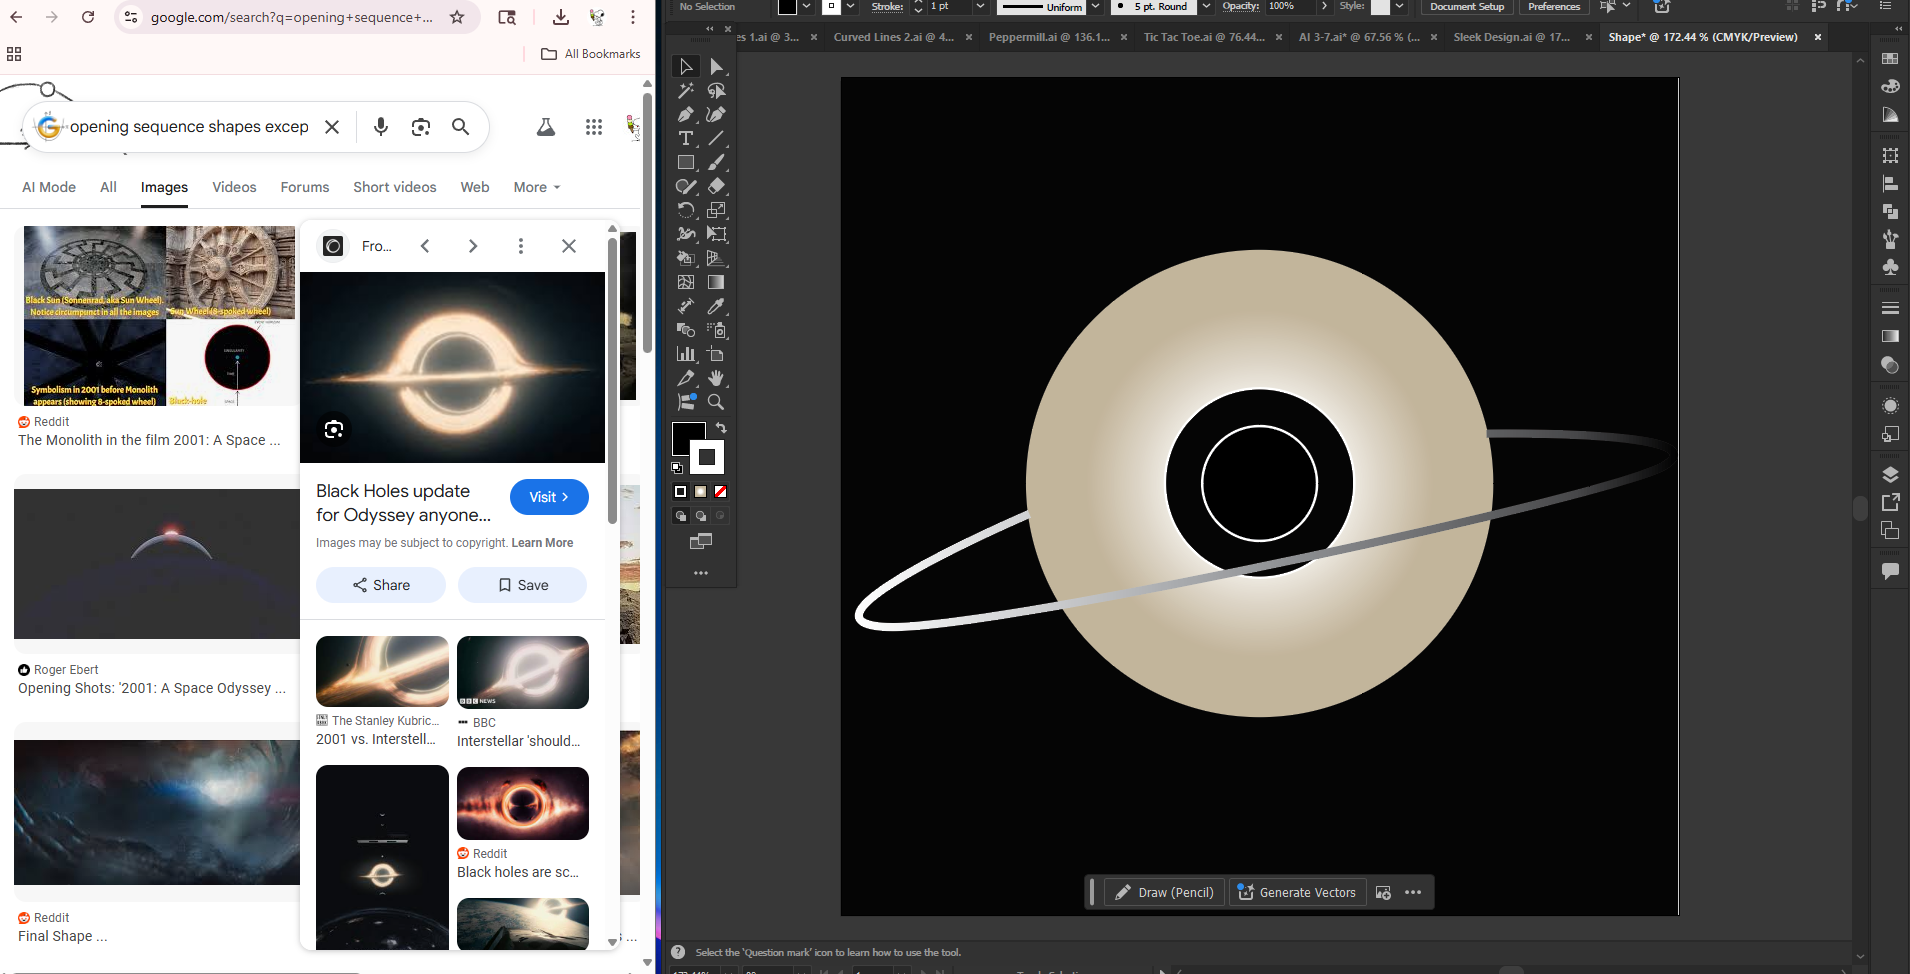Select the Type tool
1910x974 pixels.
686,138
